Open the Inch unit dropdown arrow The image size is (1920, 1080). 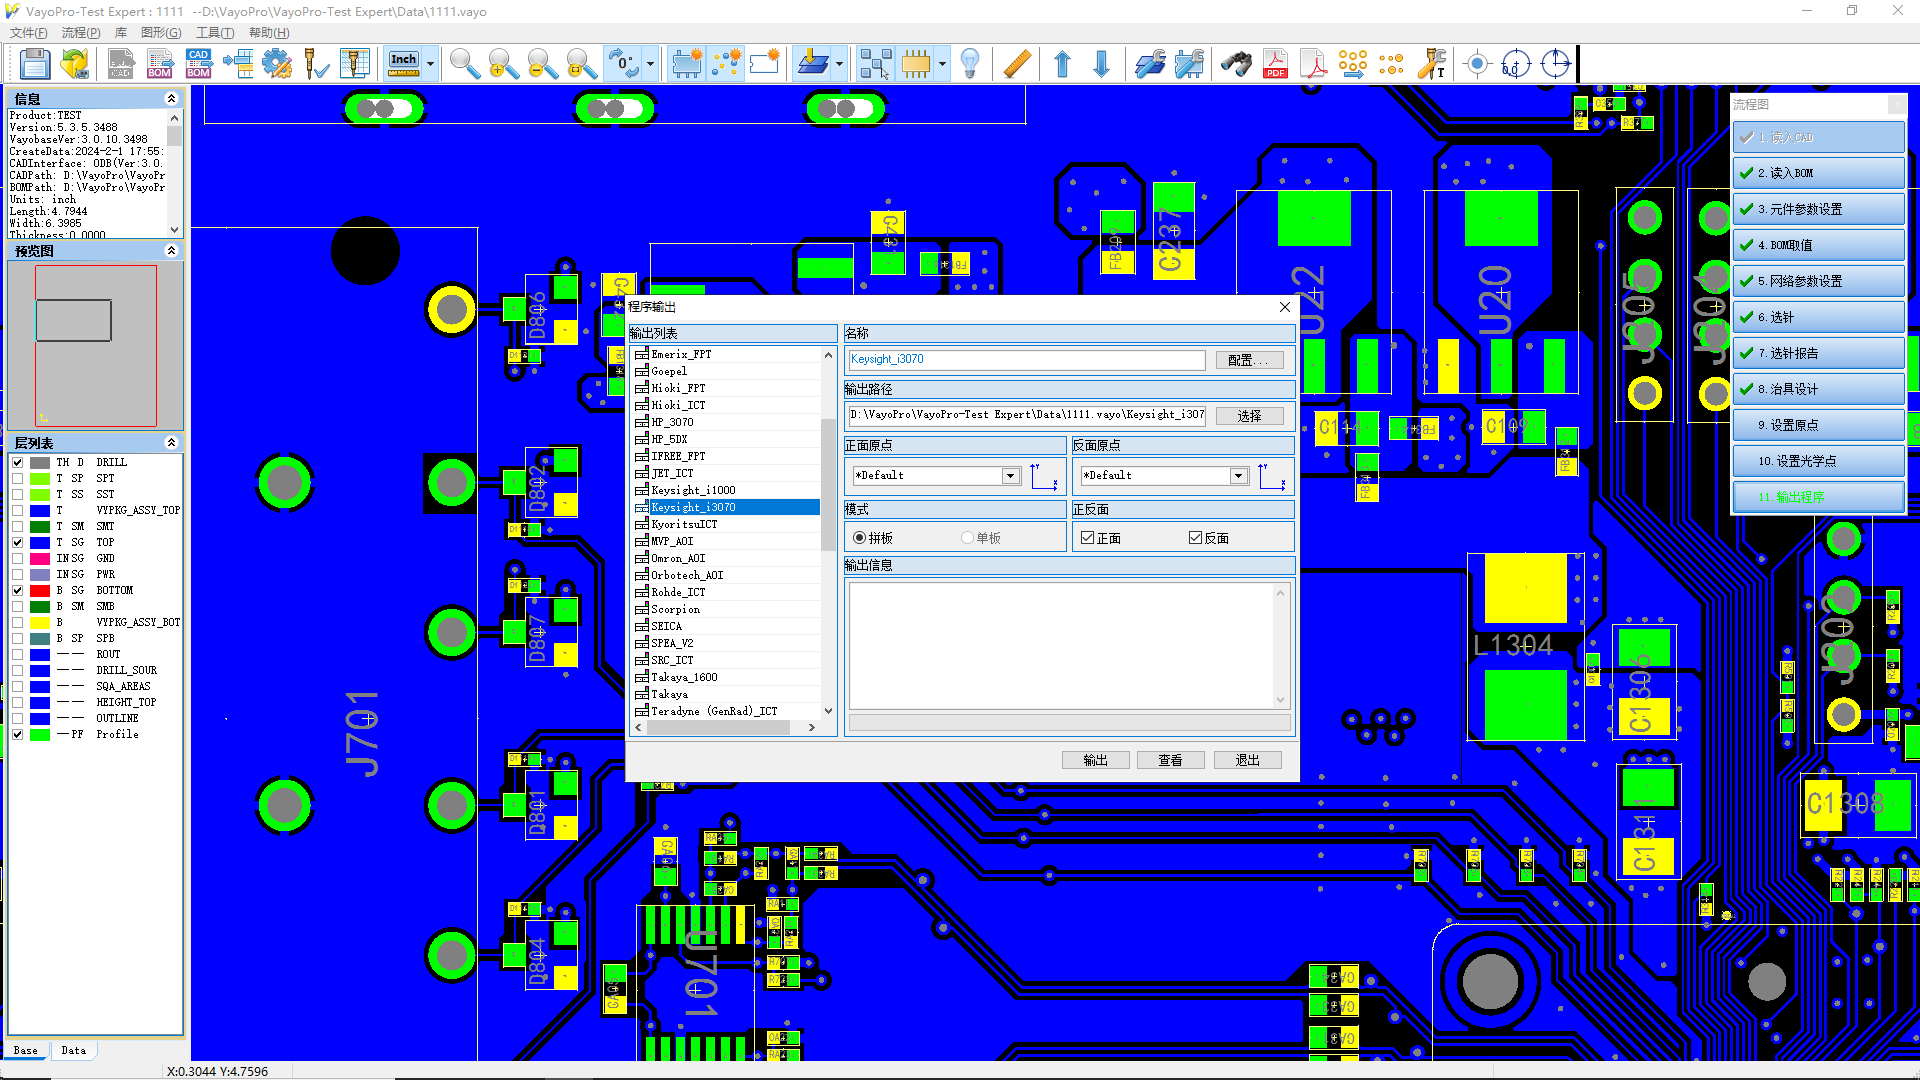point(431,64)
